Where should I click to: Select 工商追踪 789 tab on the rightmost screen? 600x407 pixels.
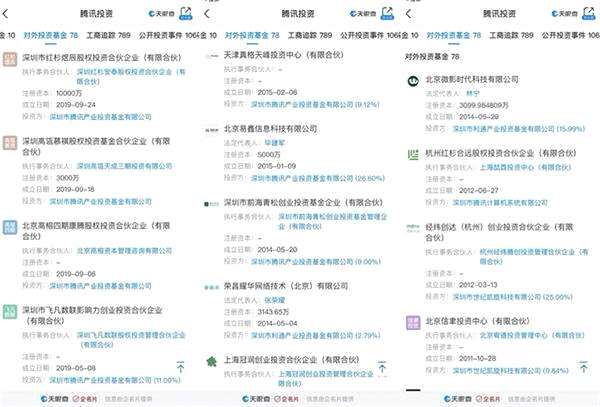point(511,36)
